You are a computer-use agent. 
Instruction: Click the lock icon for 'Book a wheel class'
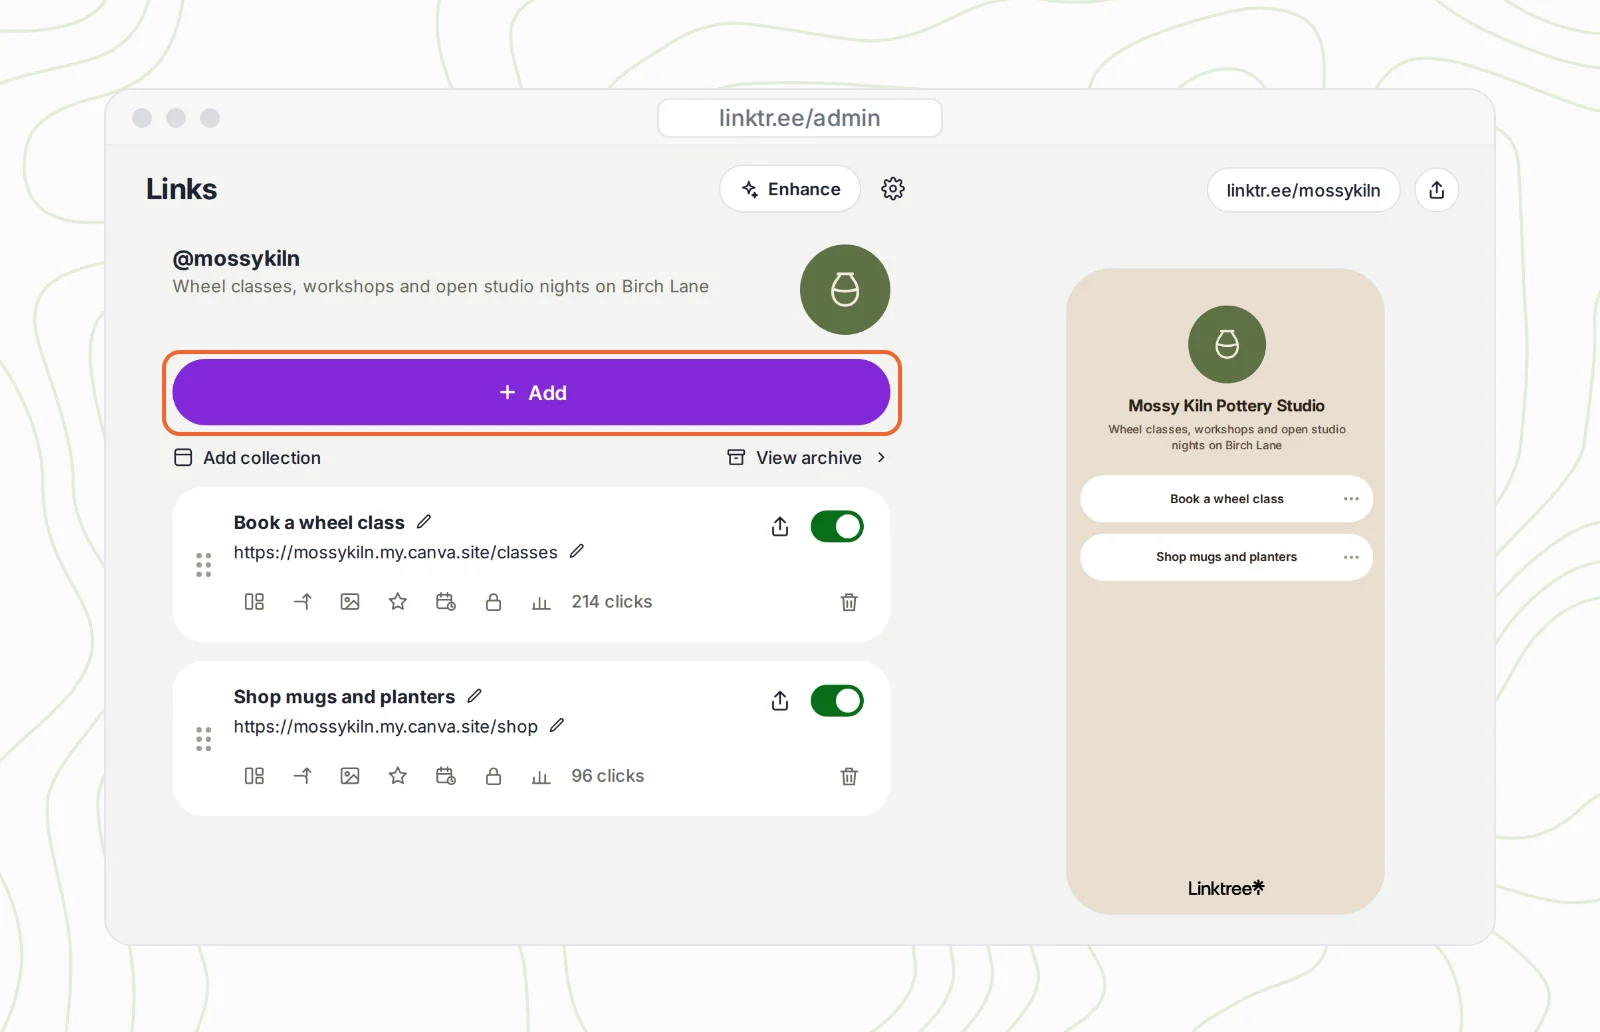[x=493, y=602]
